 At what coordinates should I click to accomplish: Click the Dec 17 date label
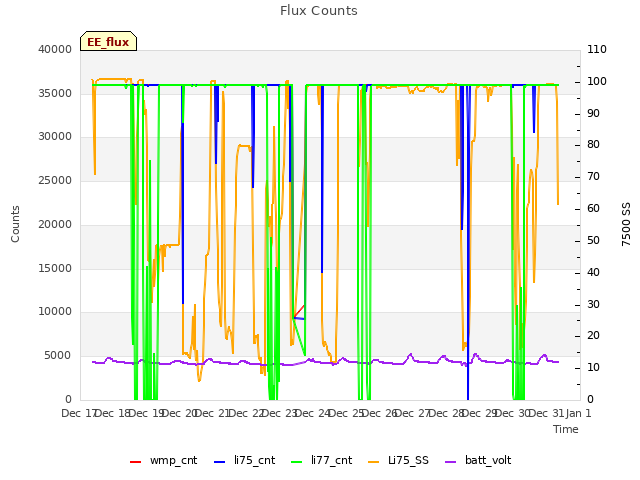[78, 413]
